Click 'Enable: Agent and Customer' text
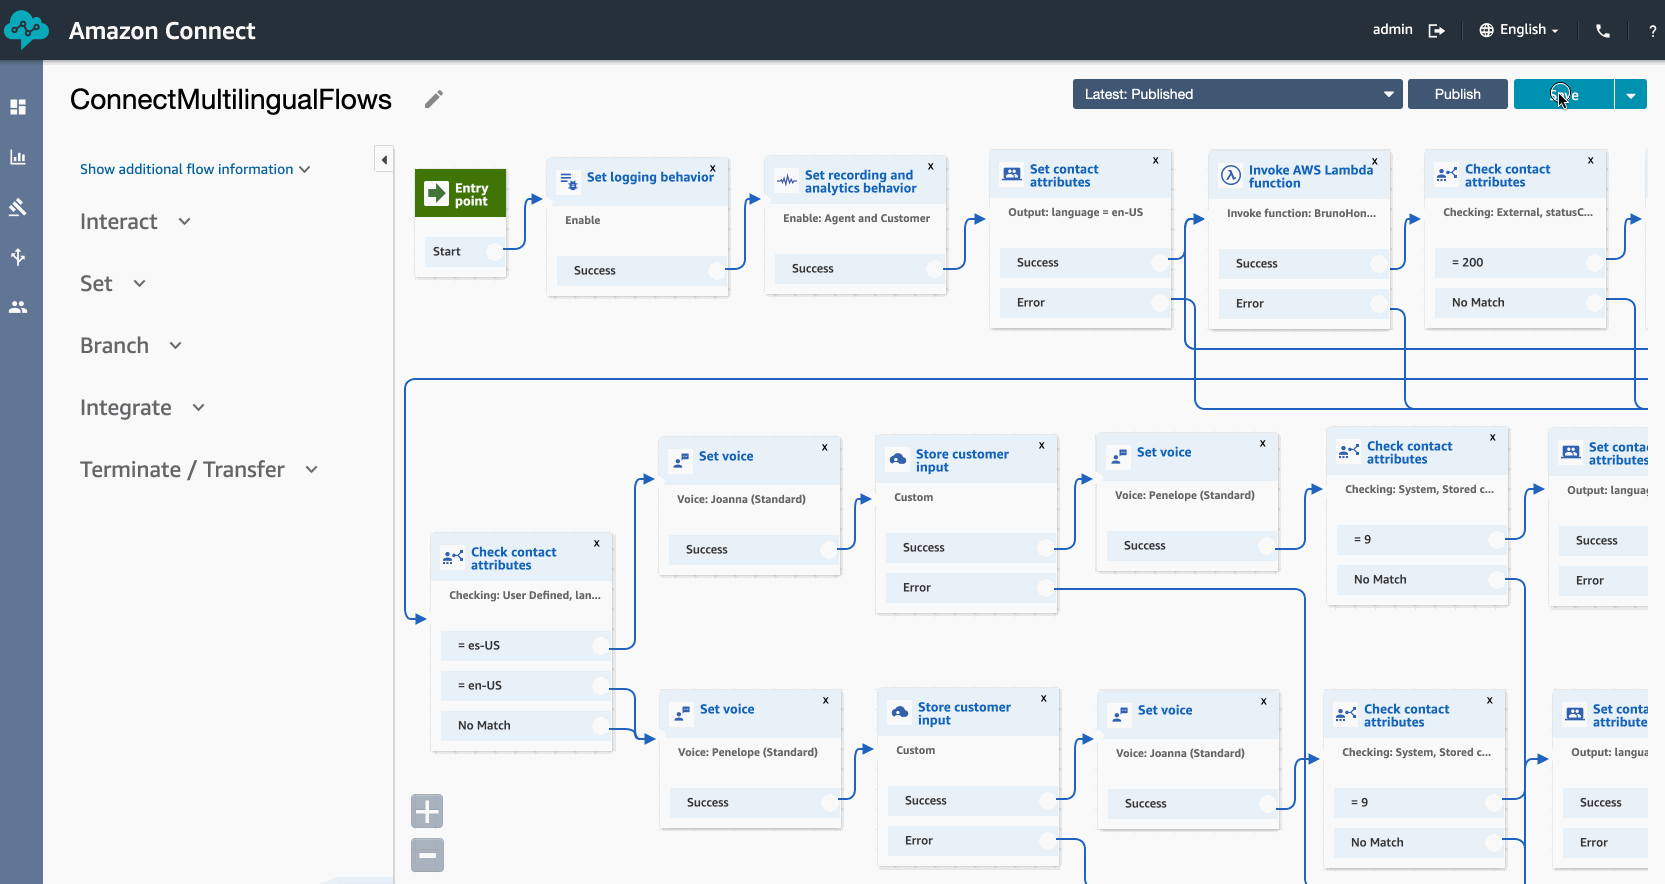The image size is (1665, 884). pyautogui.click(x=856, y=218)
